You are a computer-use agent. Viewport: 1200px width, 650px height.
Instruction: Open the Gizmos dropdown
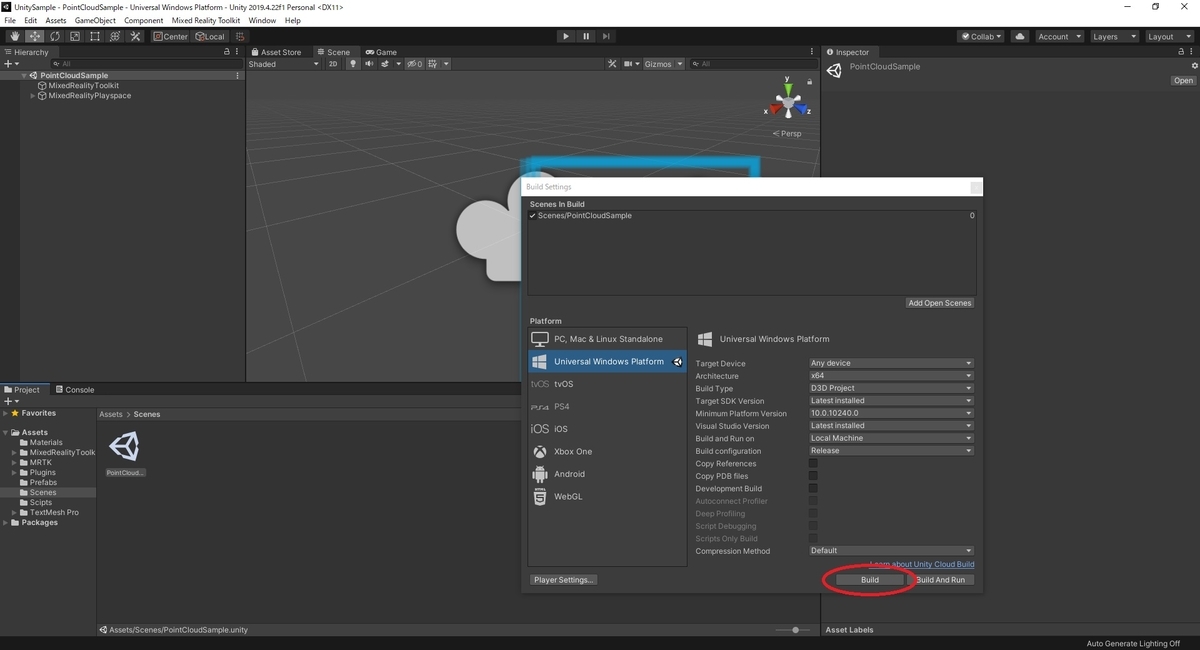tap(663, 64)
